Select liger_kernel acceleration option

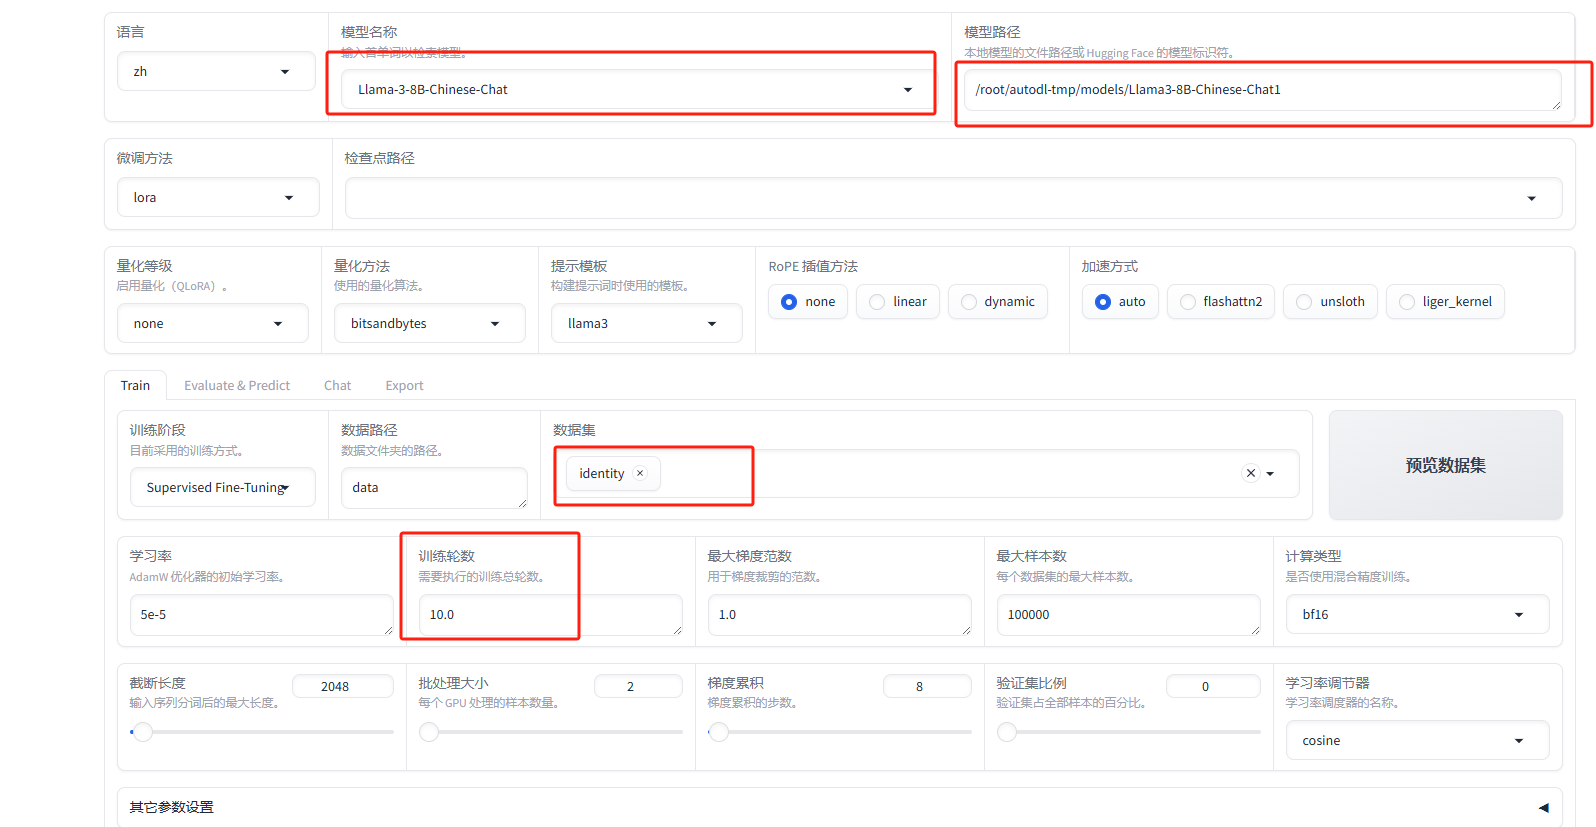[1407, 302]
